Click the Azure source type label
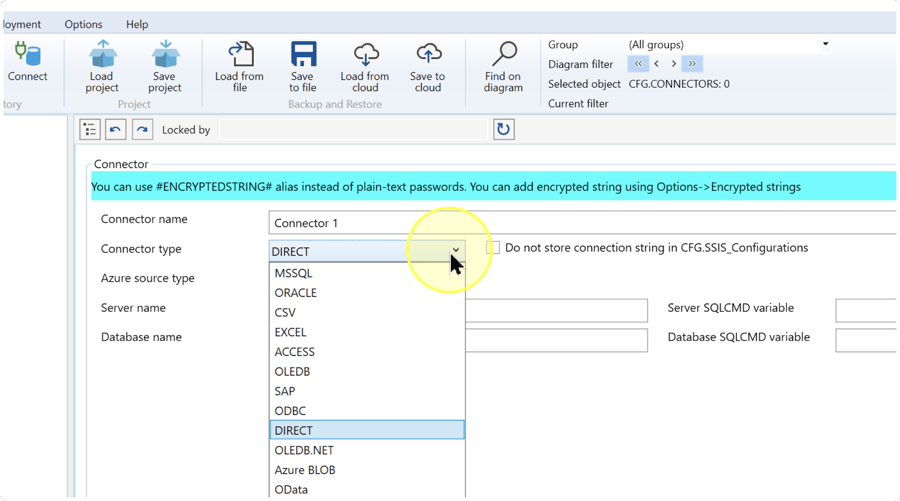The width and height of the screenshot is (900, 501). pyautogui.click(x=148, y=278)
